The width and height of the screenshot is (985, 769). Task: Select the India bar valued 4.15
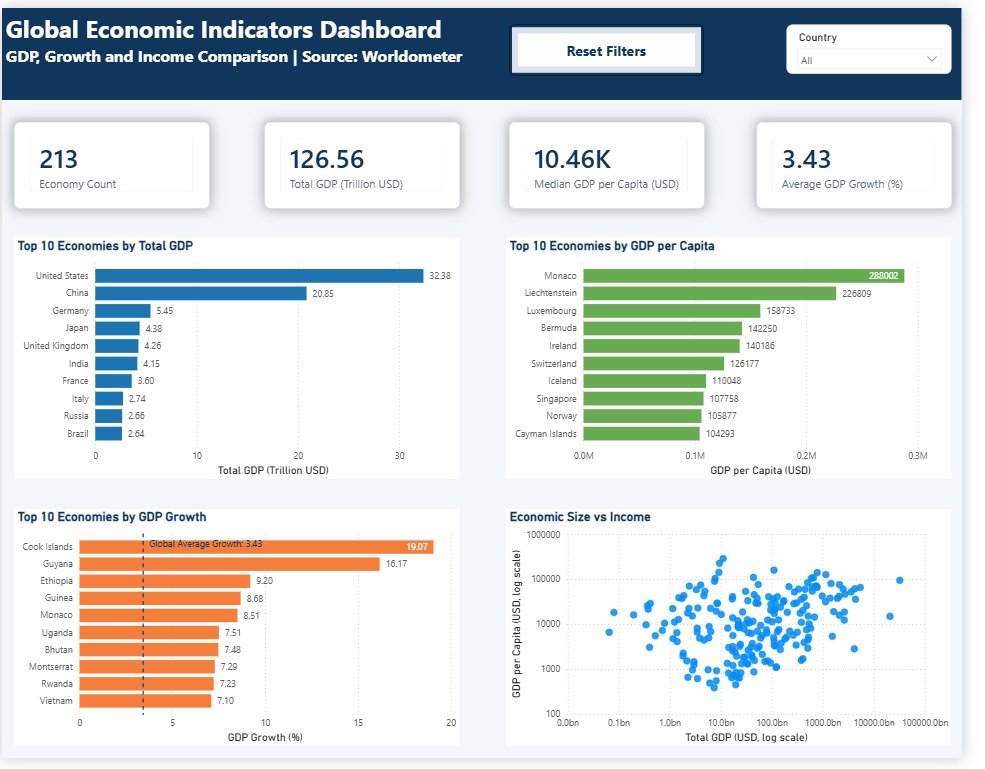tap(116, 364)
